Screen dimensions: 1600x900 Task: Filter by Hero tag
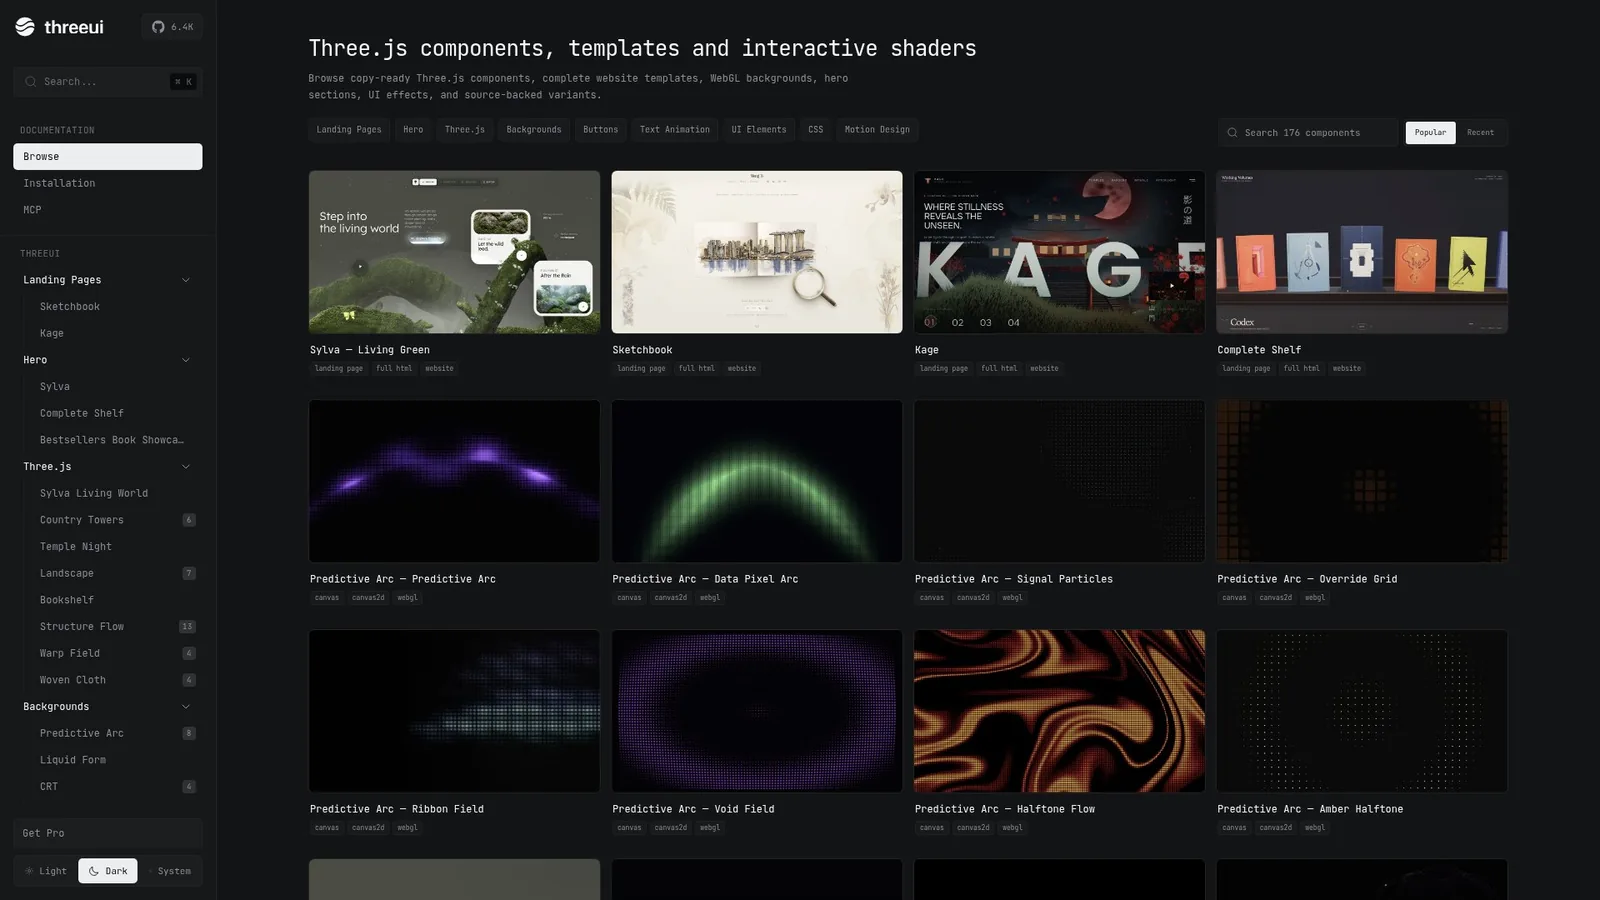tap(413, 130)
